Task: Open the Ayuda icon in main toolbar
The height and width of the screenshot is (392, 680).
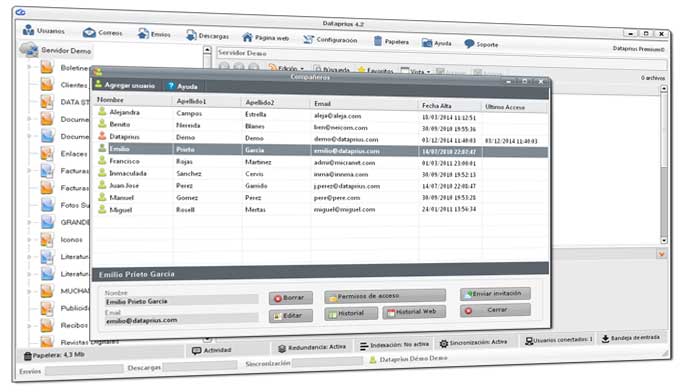Action: 427,43
